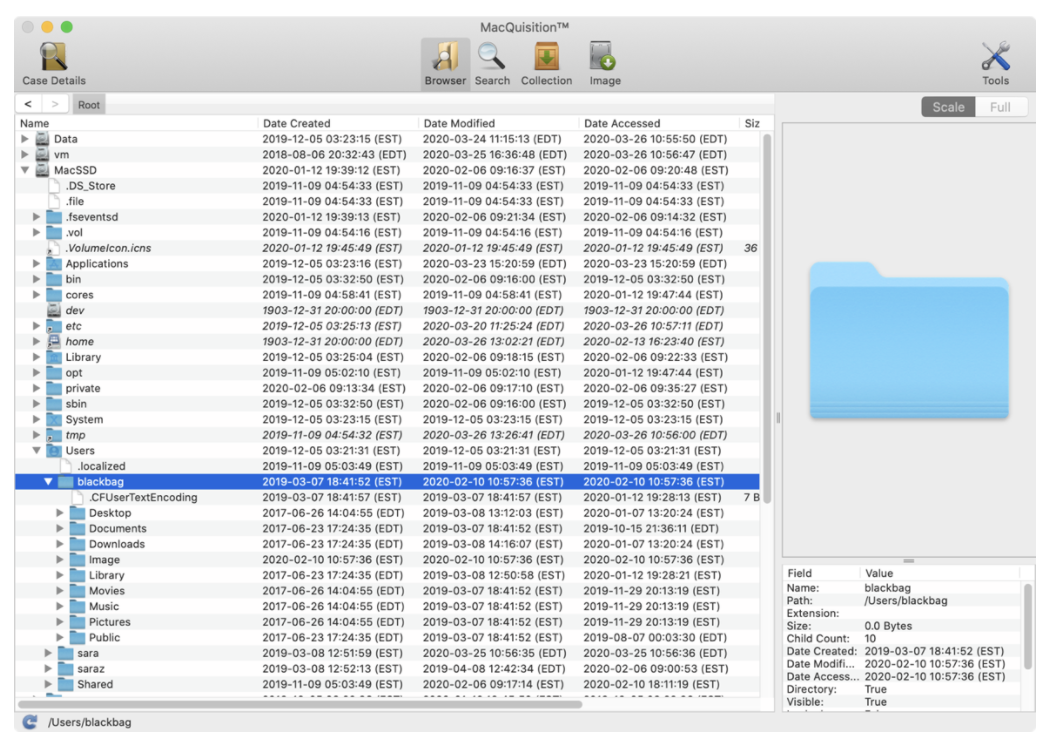Open the Collection box icon
The image size is (1050, 746).
546,56
